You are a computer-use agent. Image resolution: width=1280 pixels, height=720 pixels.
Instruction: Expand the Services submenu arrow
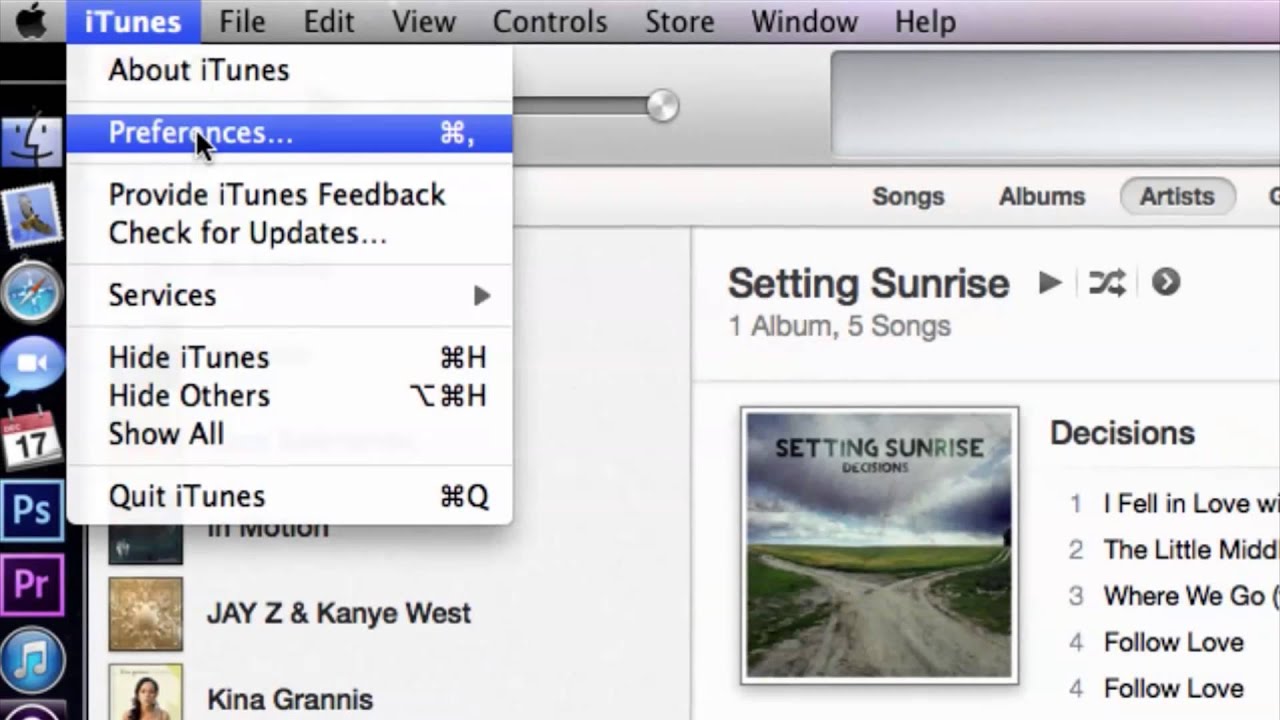click(x=482, y=296)
